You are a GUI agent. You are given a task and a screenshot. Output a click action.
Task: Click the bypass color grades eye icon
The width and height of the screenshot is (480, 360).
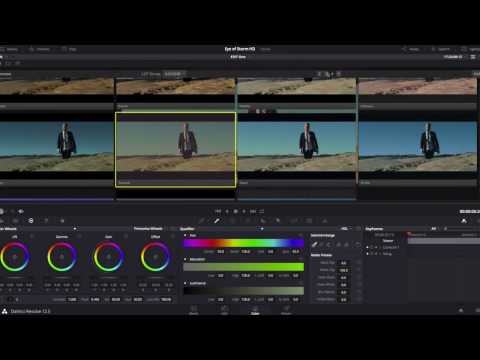pyautogui.click(x=21, y=211)
